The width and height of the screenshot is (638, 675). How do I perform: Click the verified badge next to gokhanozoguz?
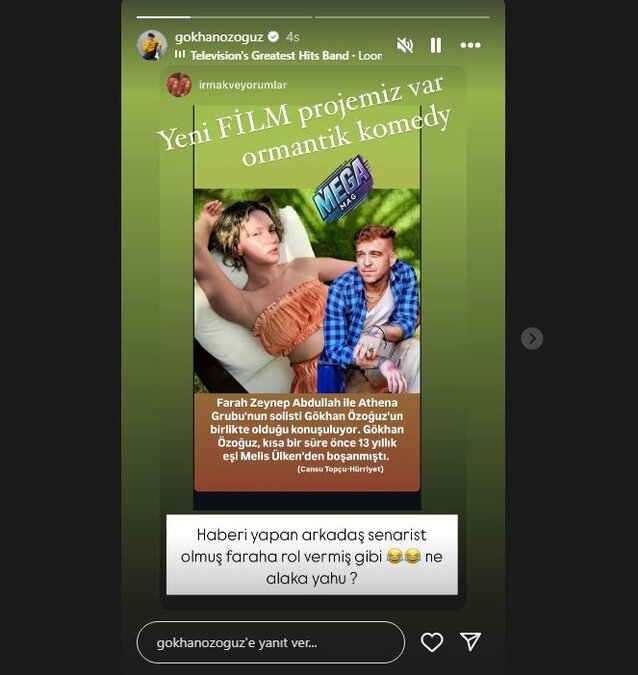tap(273, 37)
